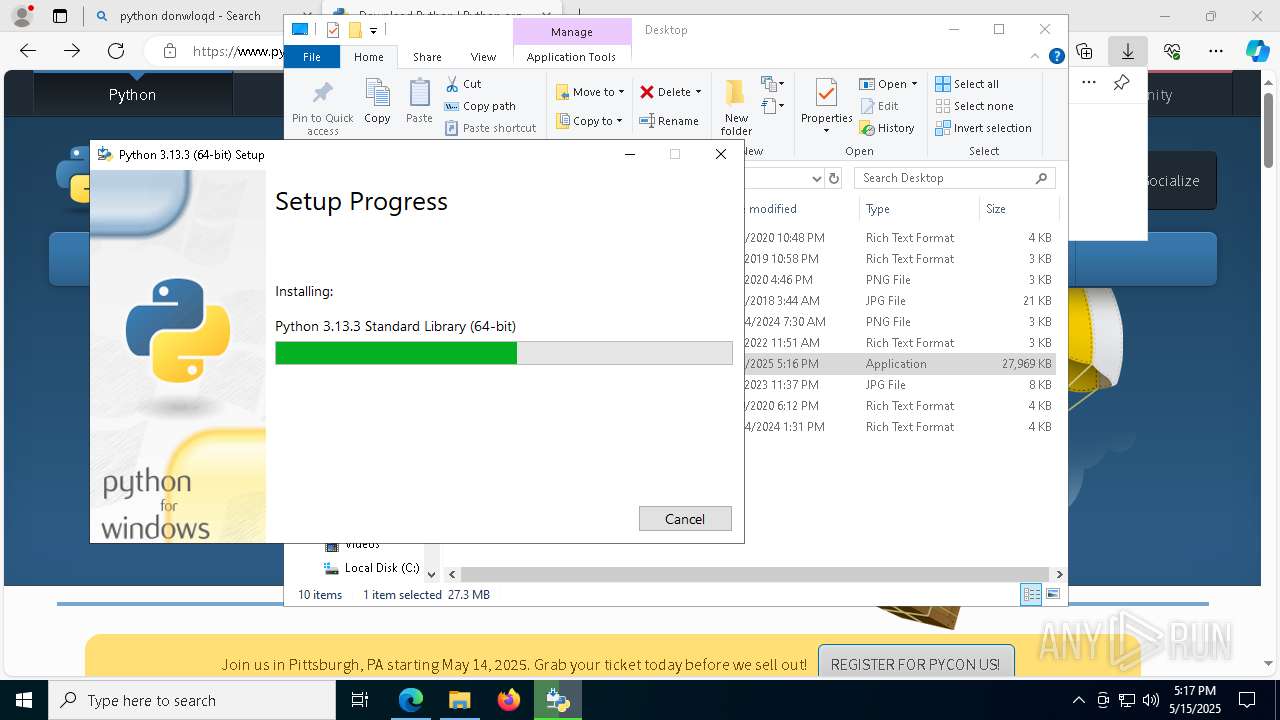This screenshot has height=720, width=1280.
Task: Invert selection in Explorer
Action: tap(983, 128)
